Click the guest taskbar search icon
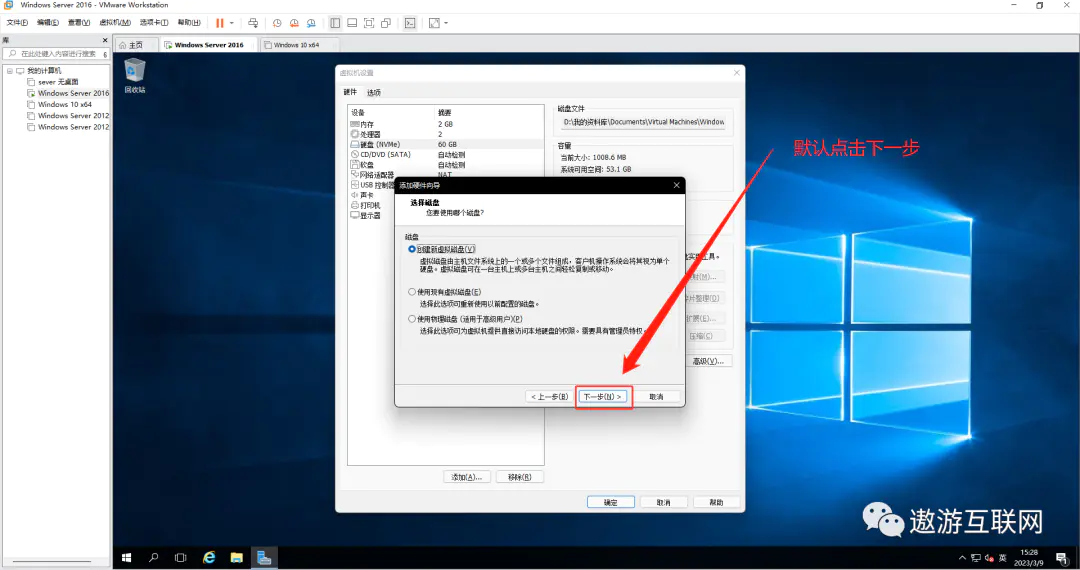Screen dimensions: 1080x570 tap(154, 558)
